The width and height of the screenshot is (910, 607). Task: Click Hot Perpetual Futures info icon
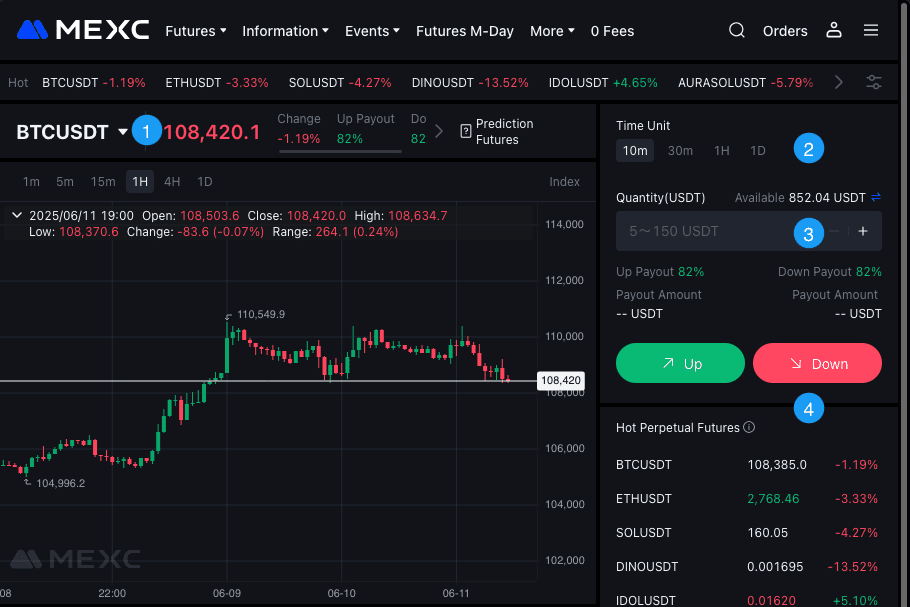coord(749,427)
